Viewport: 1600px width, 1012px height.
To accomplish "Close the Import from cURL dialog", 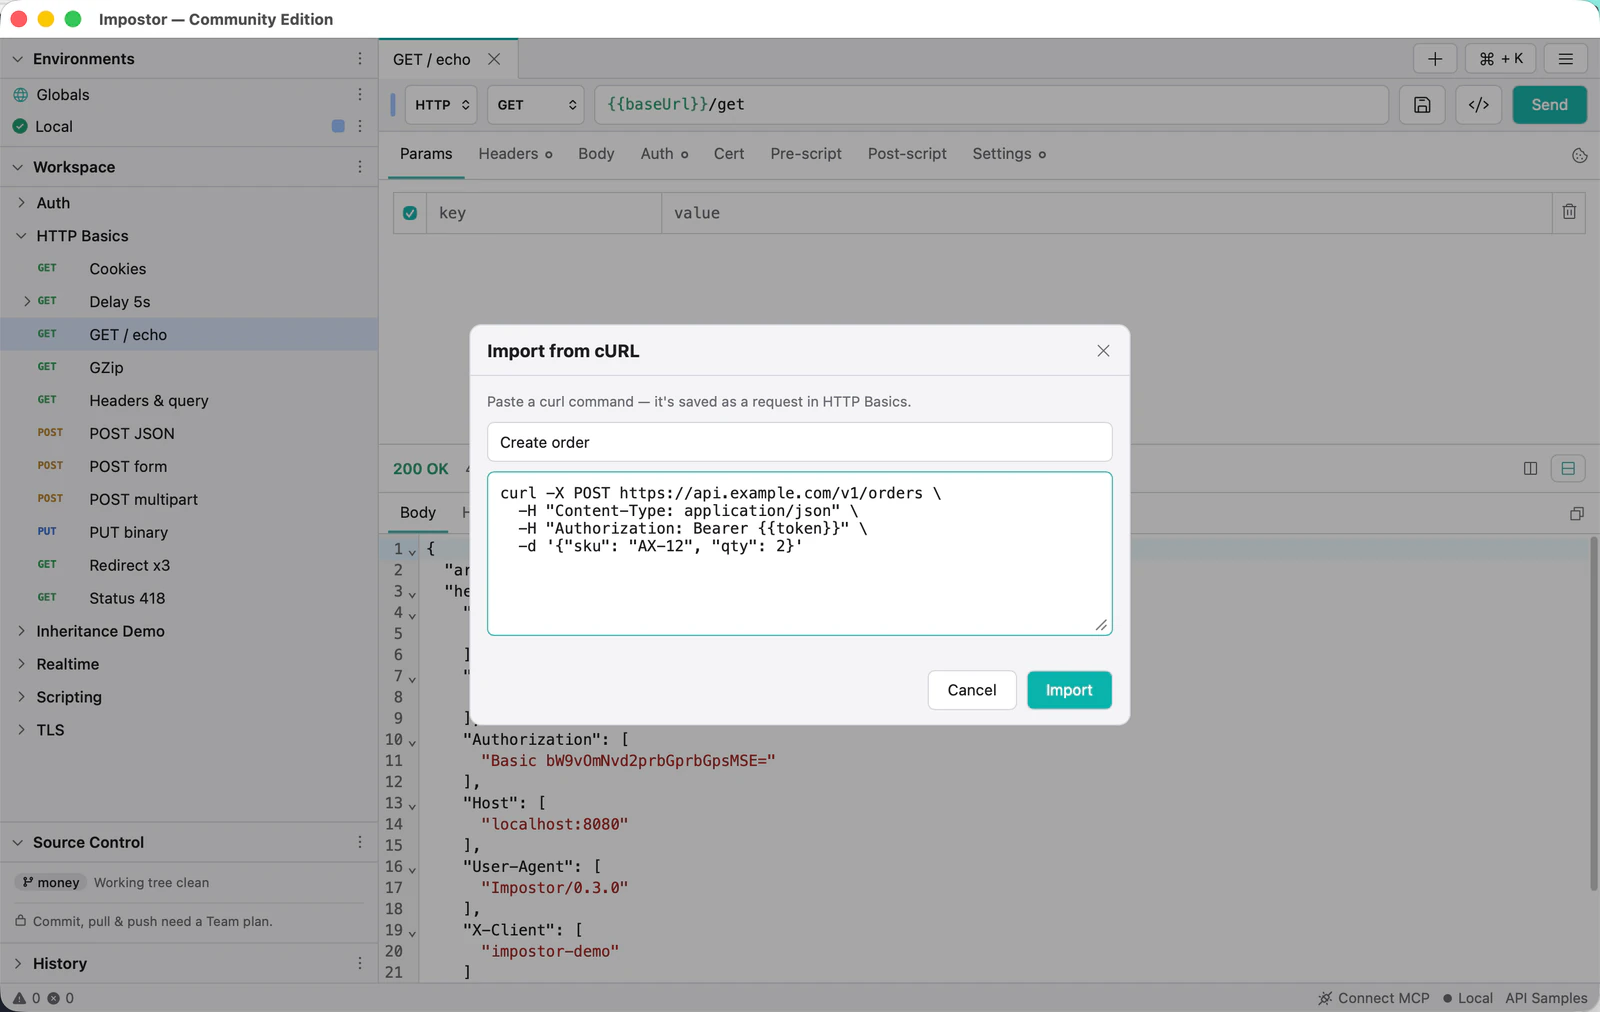I will [x=1103, y=351].
